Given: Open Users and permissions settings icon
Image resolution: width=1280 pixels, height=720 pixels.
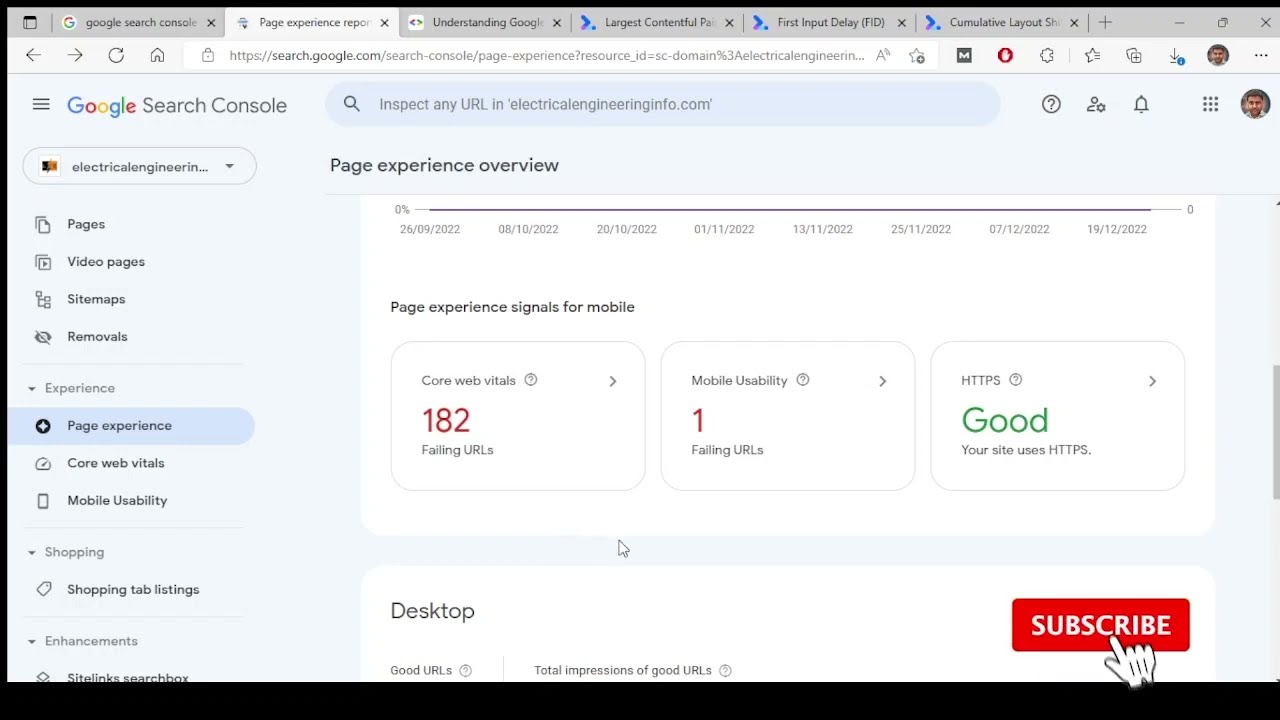Looking at the screenshot, I should (x=1096, y=104).
